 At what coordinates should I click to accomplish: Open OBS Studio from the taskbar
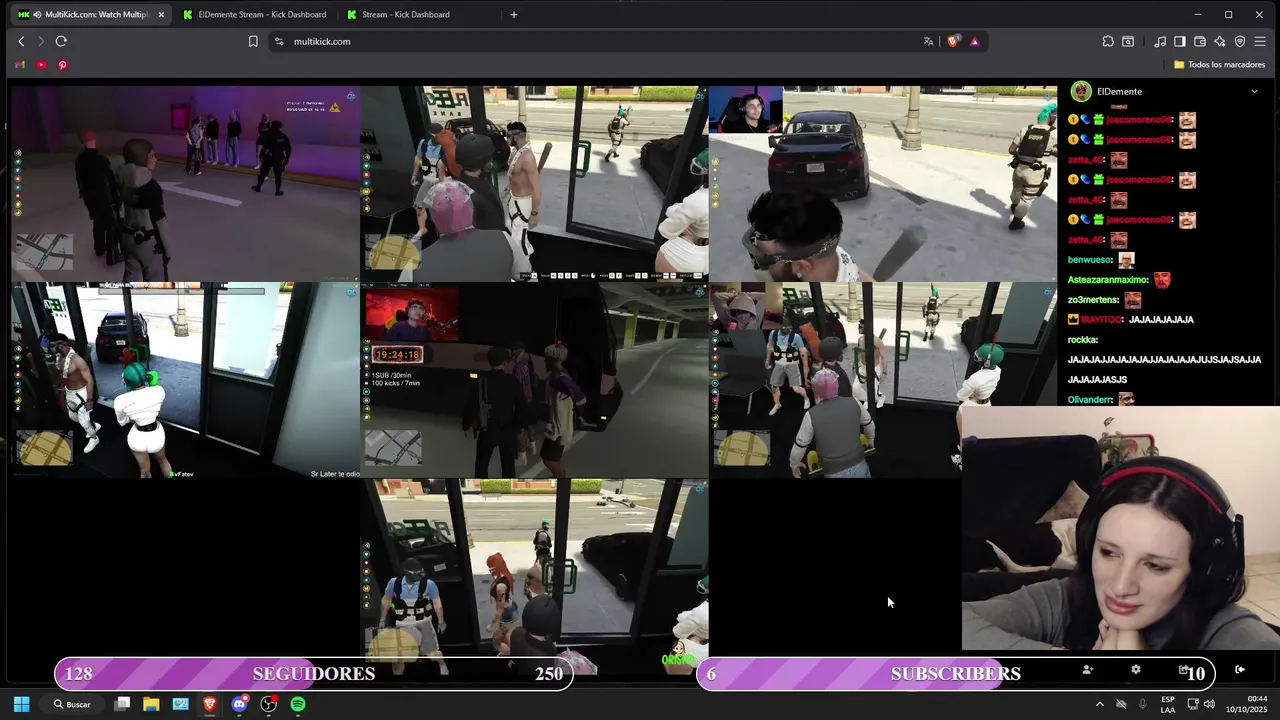click(269, 704)
